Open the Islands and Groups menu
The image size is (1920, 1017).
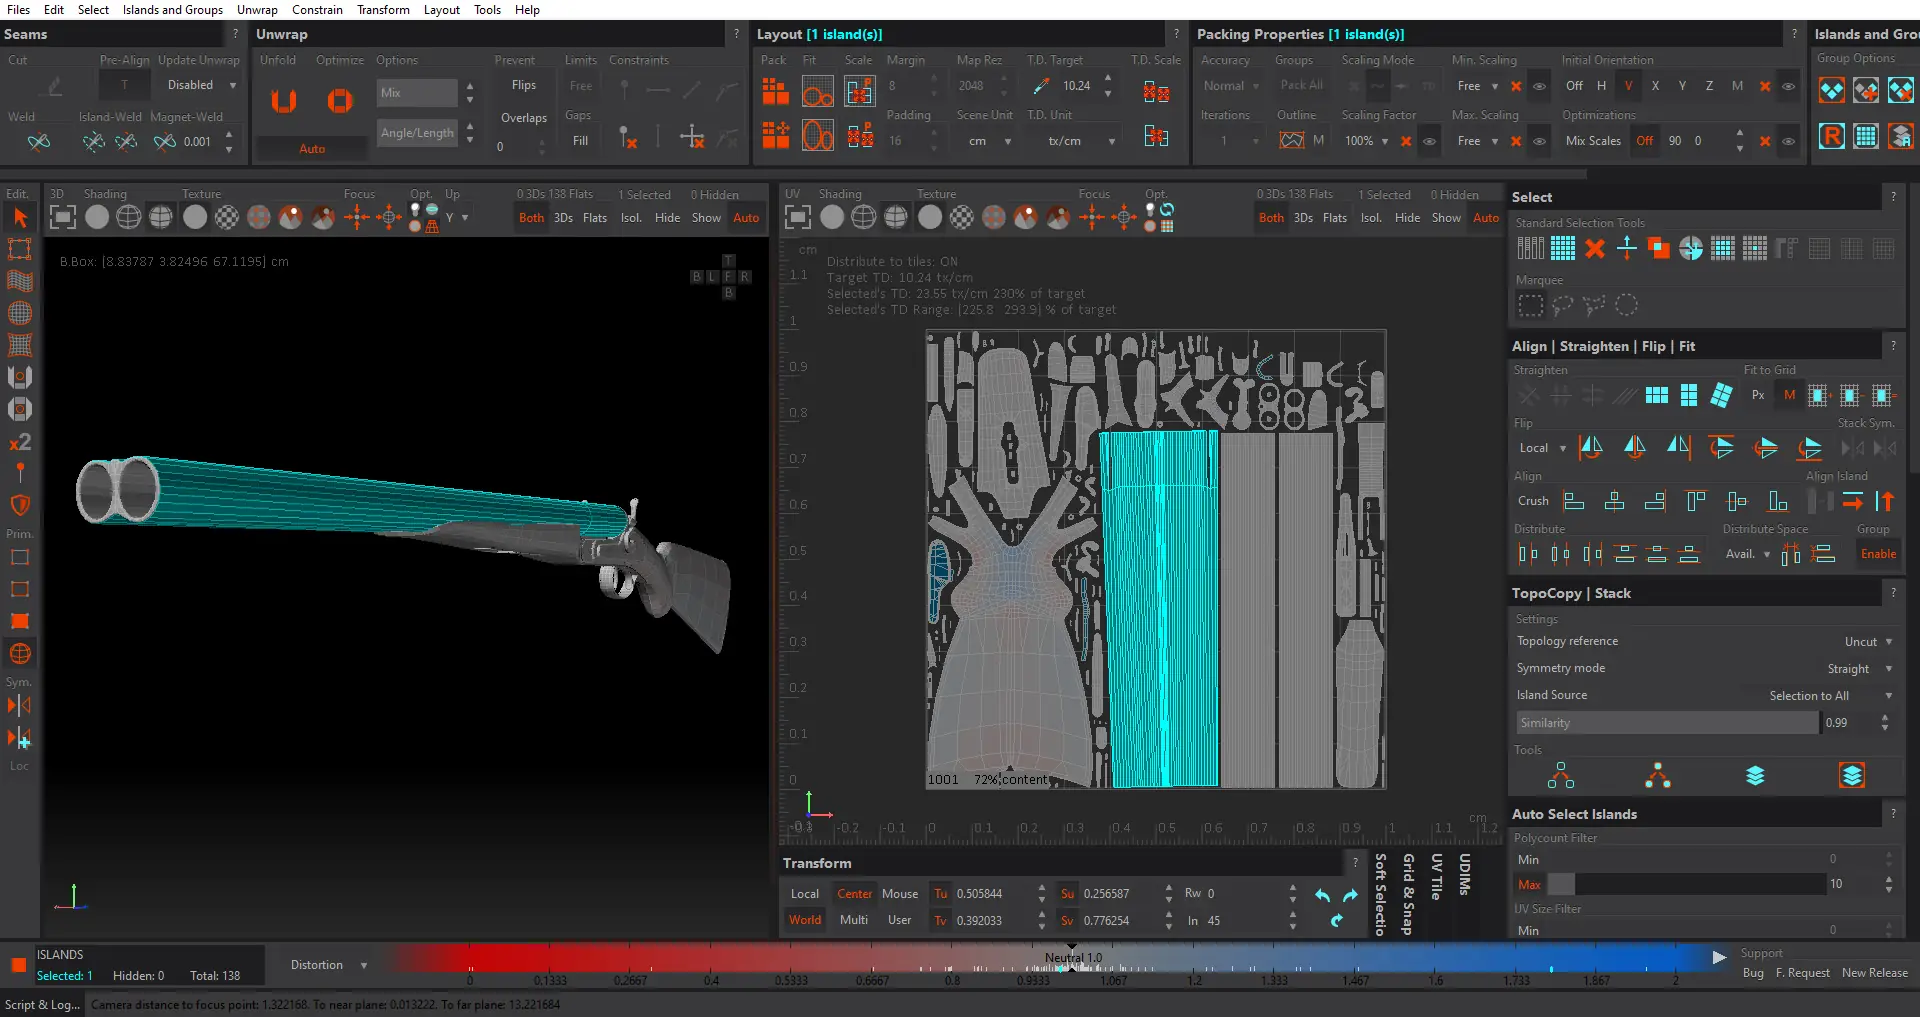[x=173, y=10]
